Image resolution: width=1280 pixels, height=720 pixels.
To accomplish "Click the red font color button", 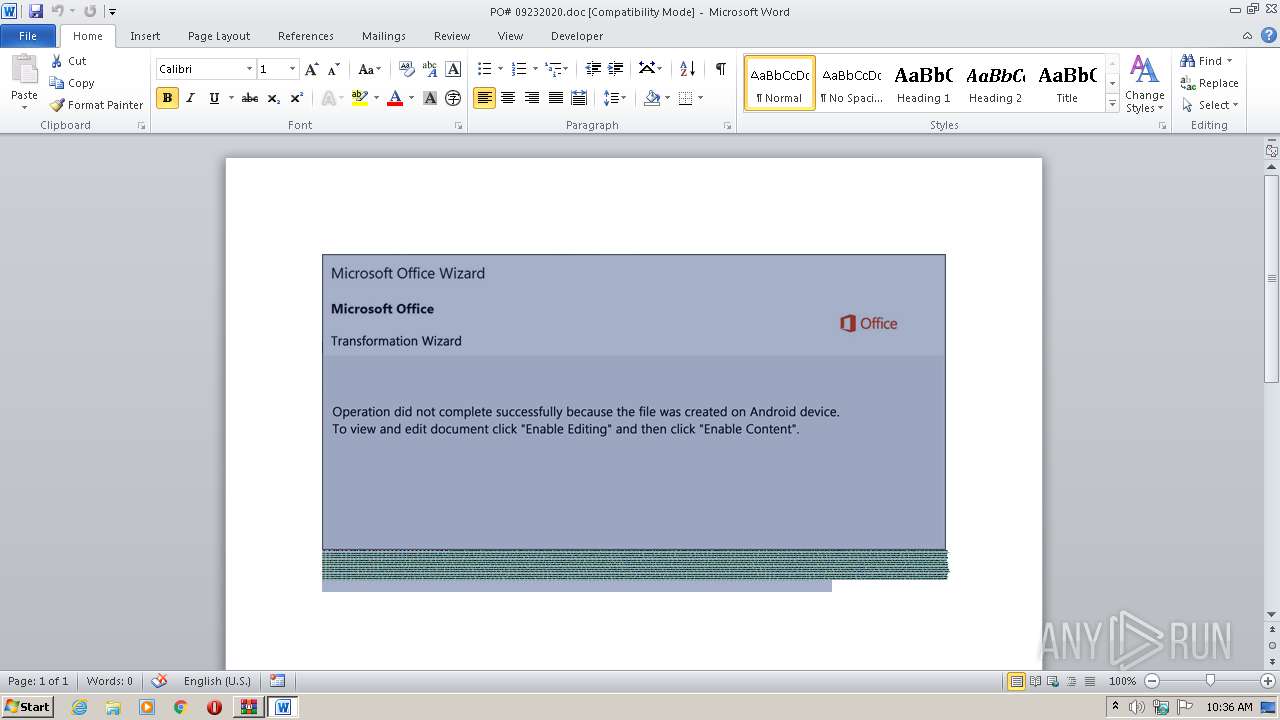I will click(395, 98).
